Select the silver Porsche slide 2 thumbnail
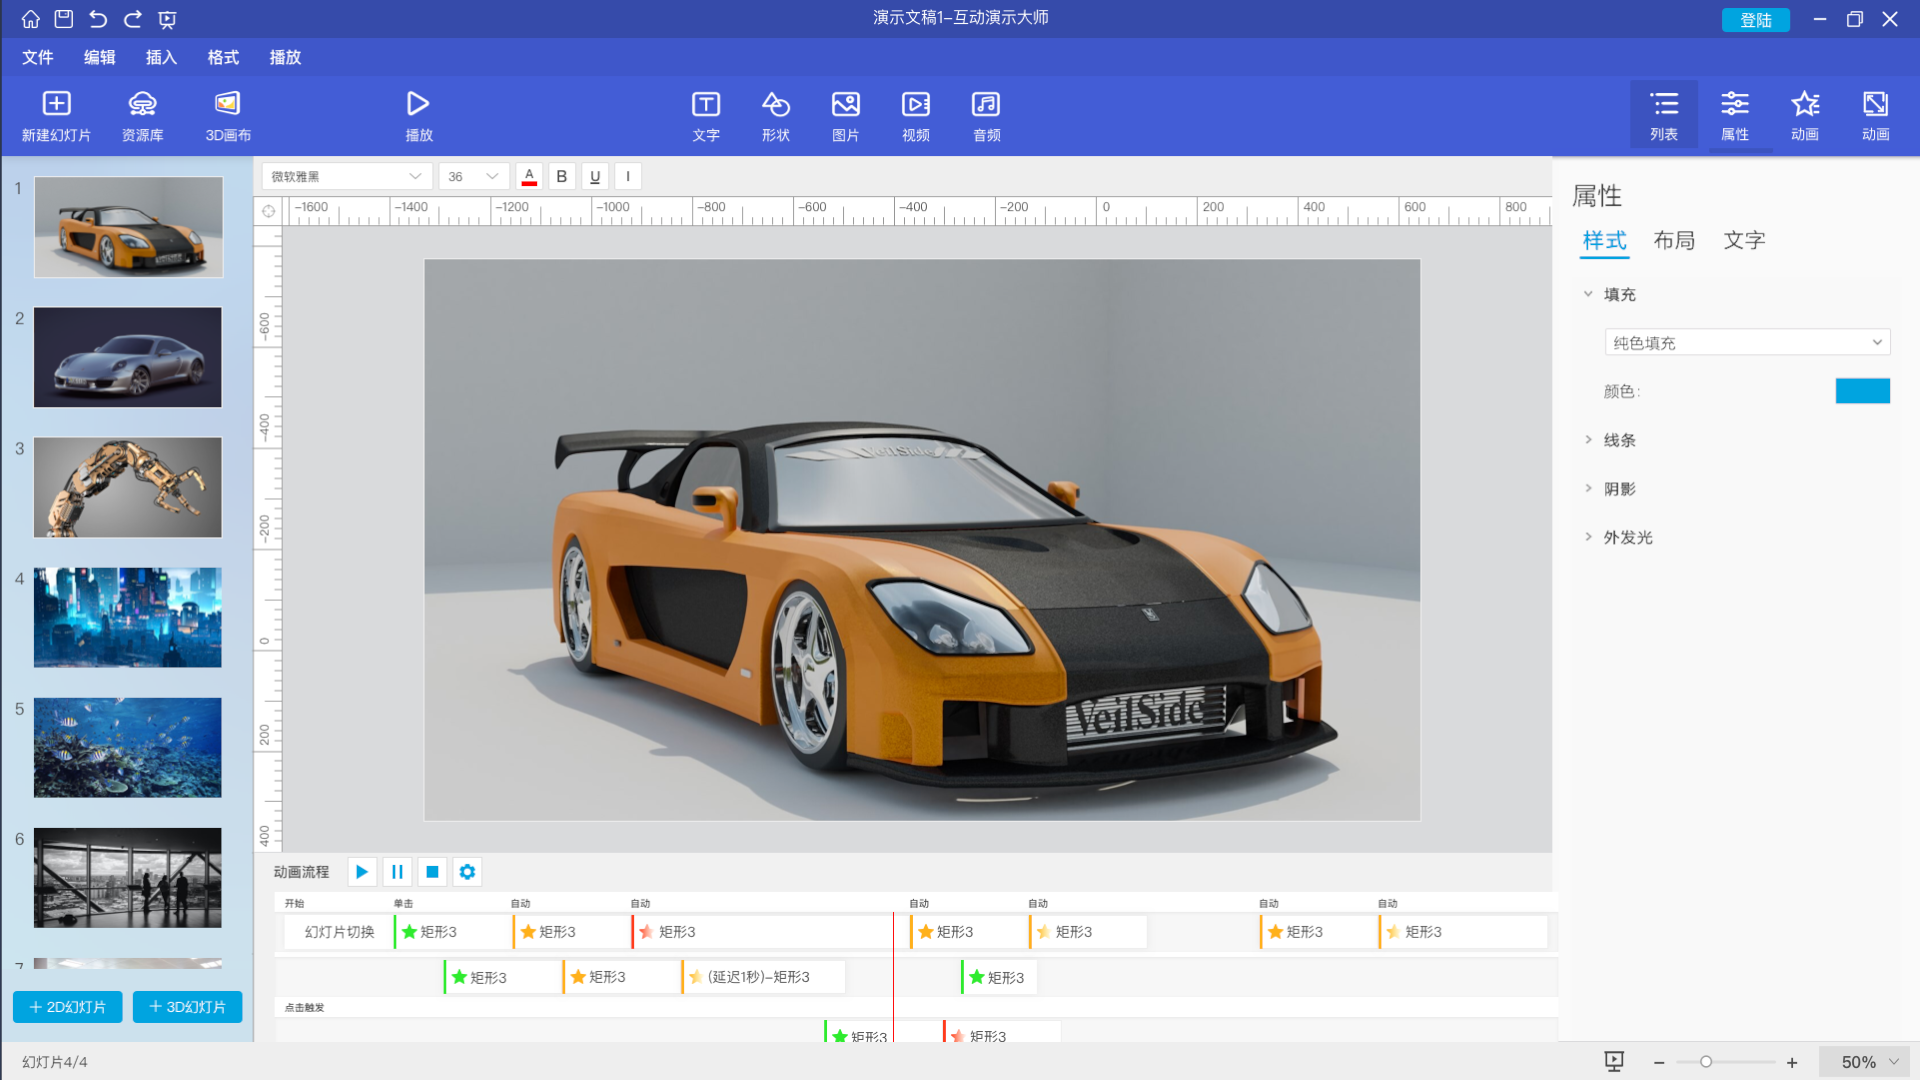Image resolution: width=1920 pixels, height=1080 pixels. pyautogui.click(x=128, y=357)
